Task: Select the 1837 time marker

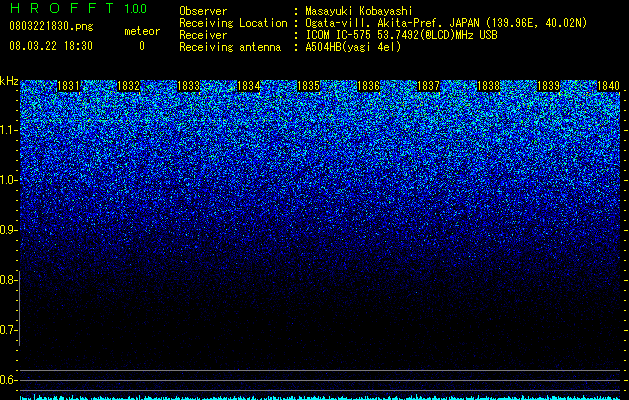Action: click(x=428, y=86)
